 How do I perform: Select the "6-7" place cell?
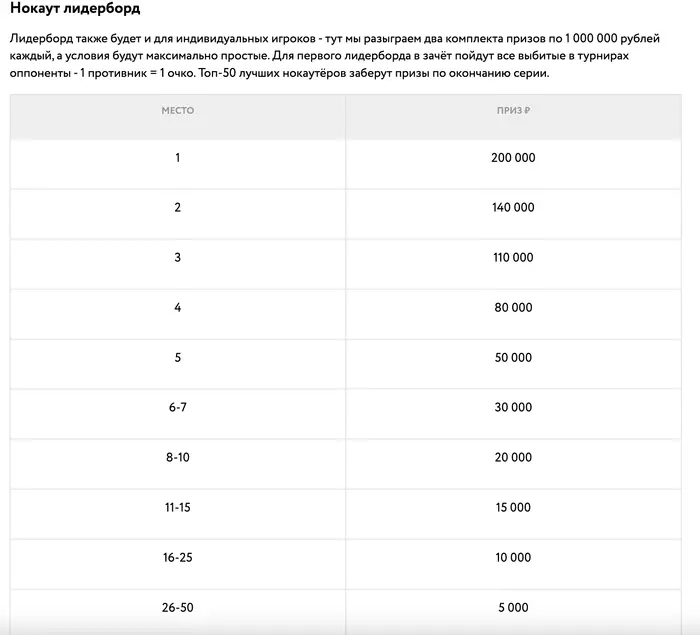coord(178,408)
